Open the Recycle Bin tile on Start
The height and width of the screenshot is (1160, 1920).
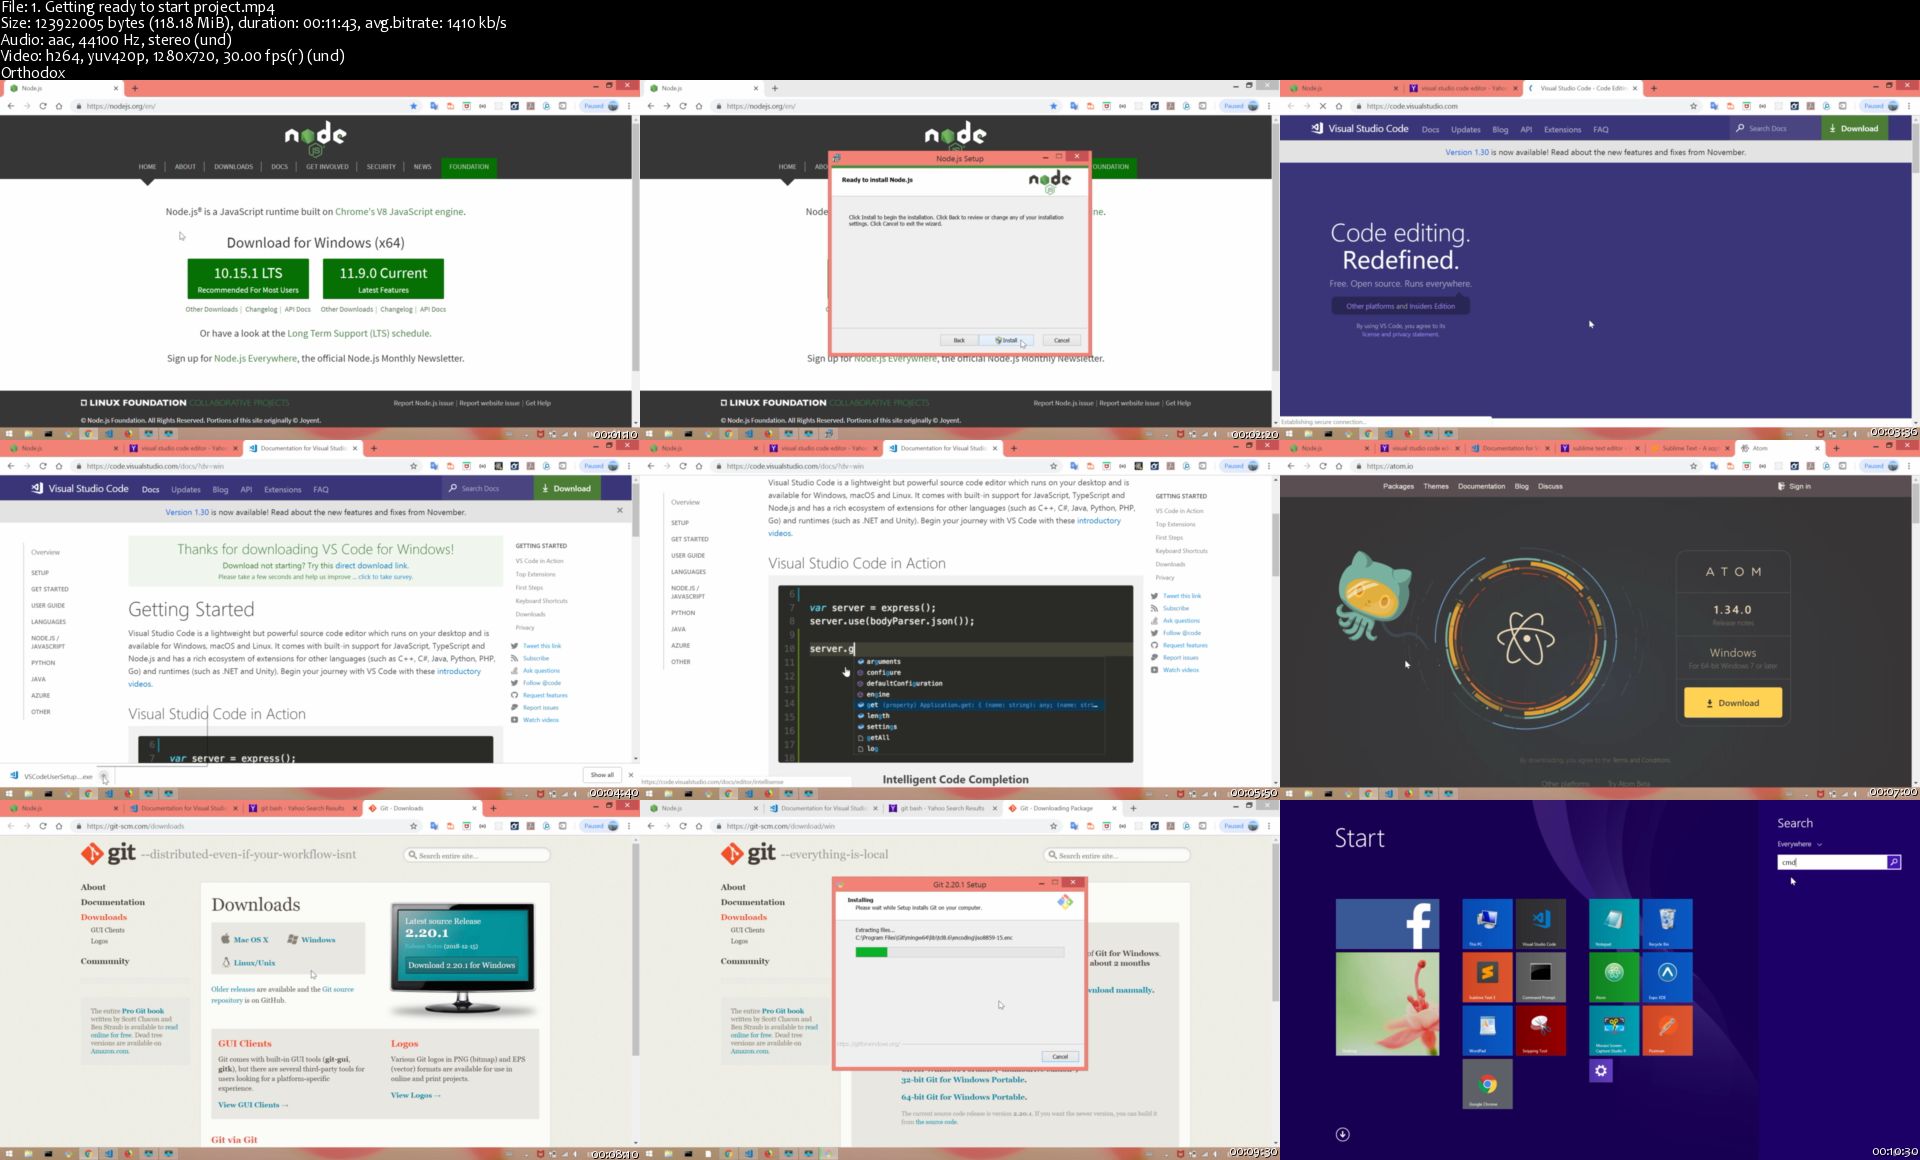(1667, 923)
